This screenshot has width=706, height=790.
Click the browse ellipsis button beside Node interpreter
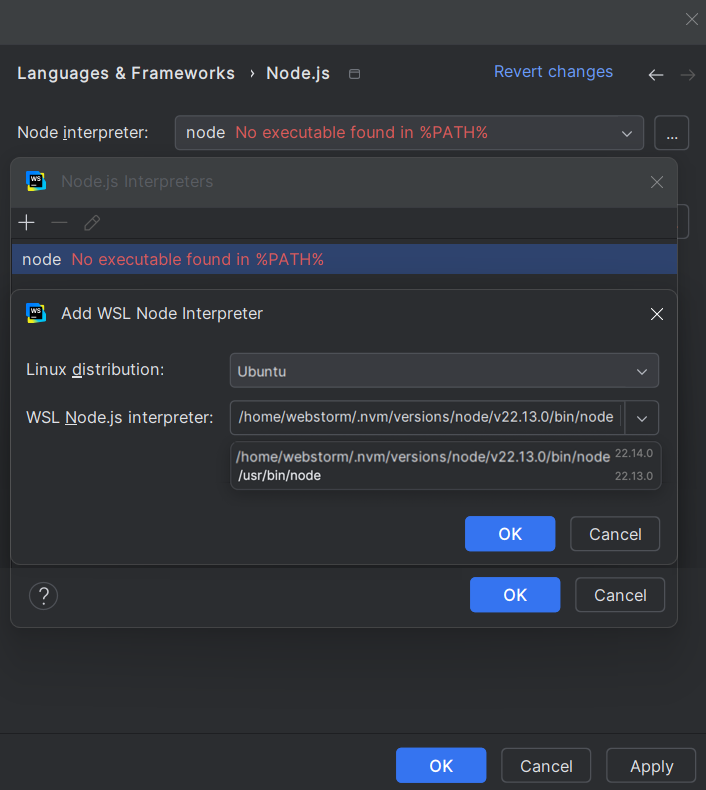(672, 133)
